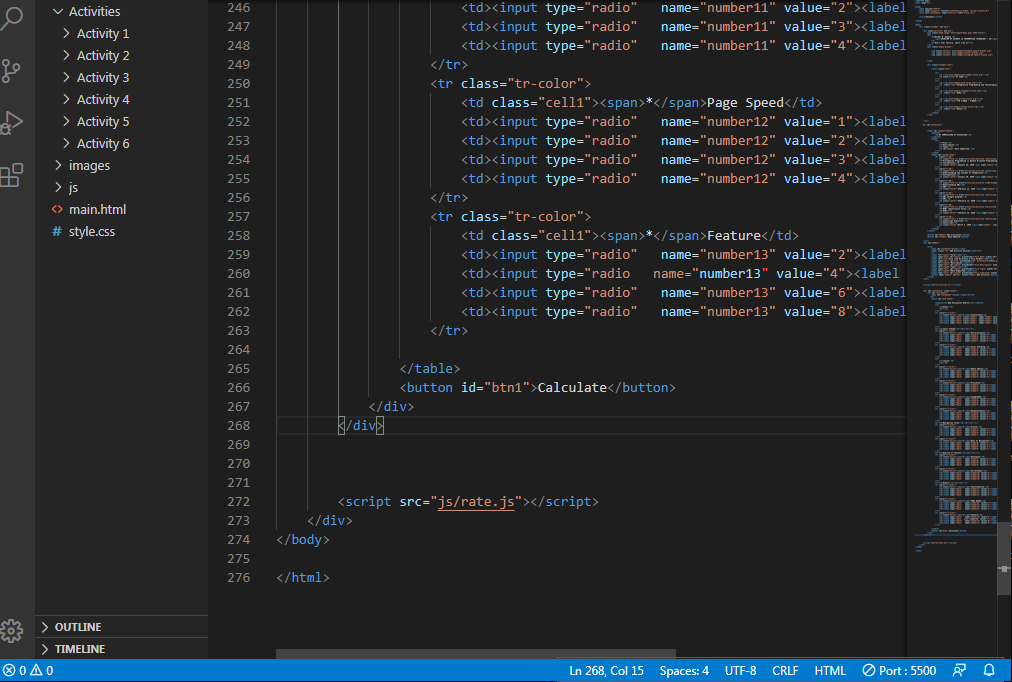Click the main.html file icon
The image size is (1012, 682).
coord(57,209)
